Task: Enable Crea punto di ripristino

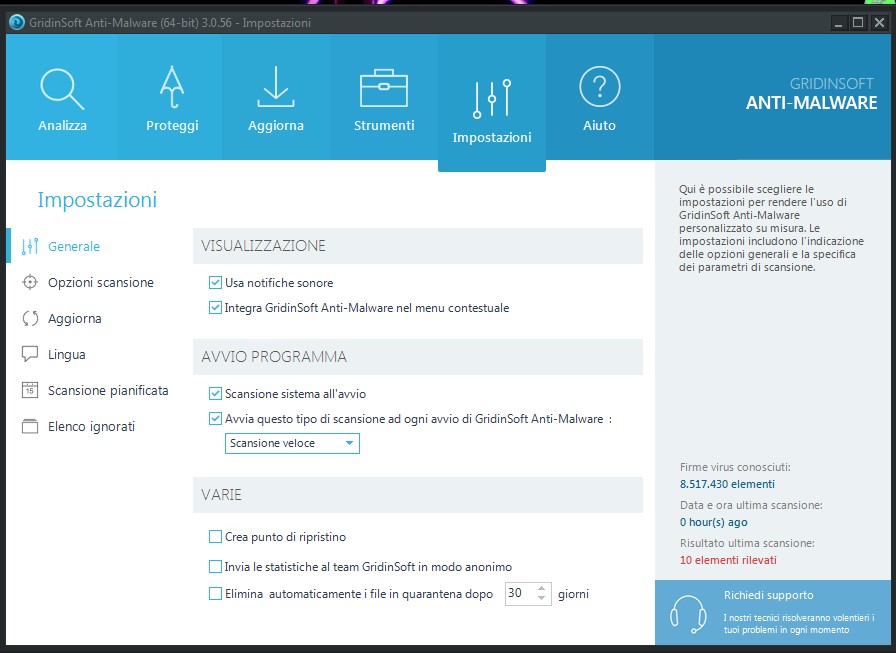Action: [x=215, y=536]
